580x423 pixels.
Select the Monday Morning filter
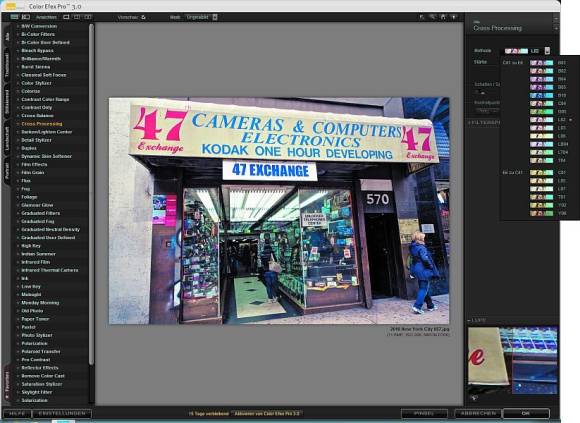[x=40, y=303]
